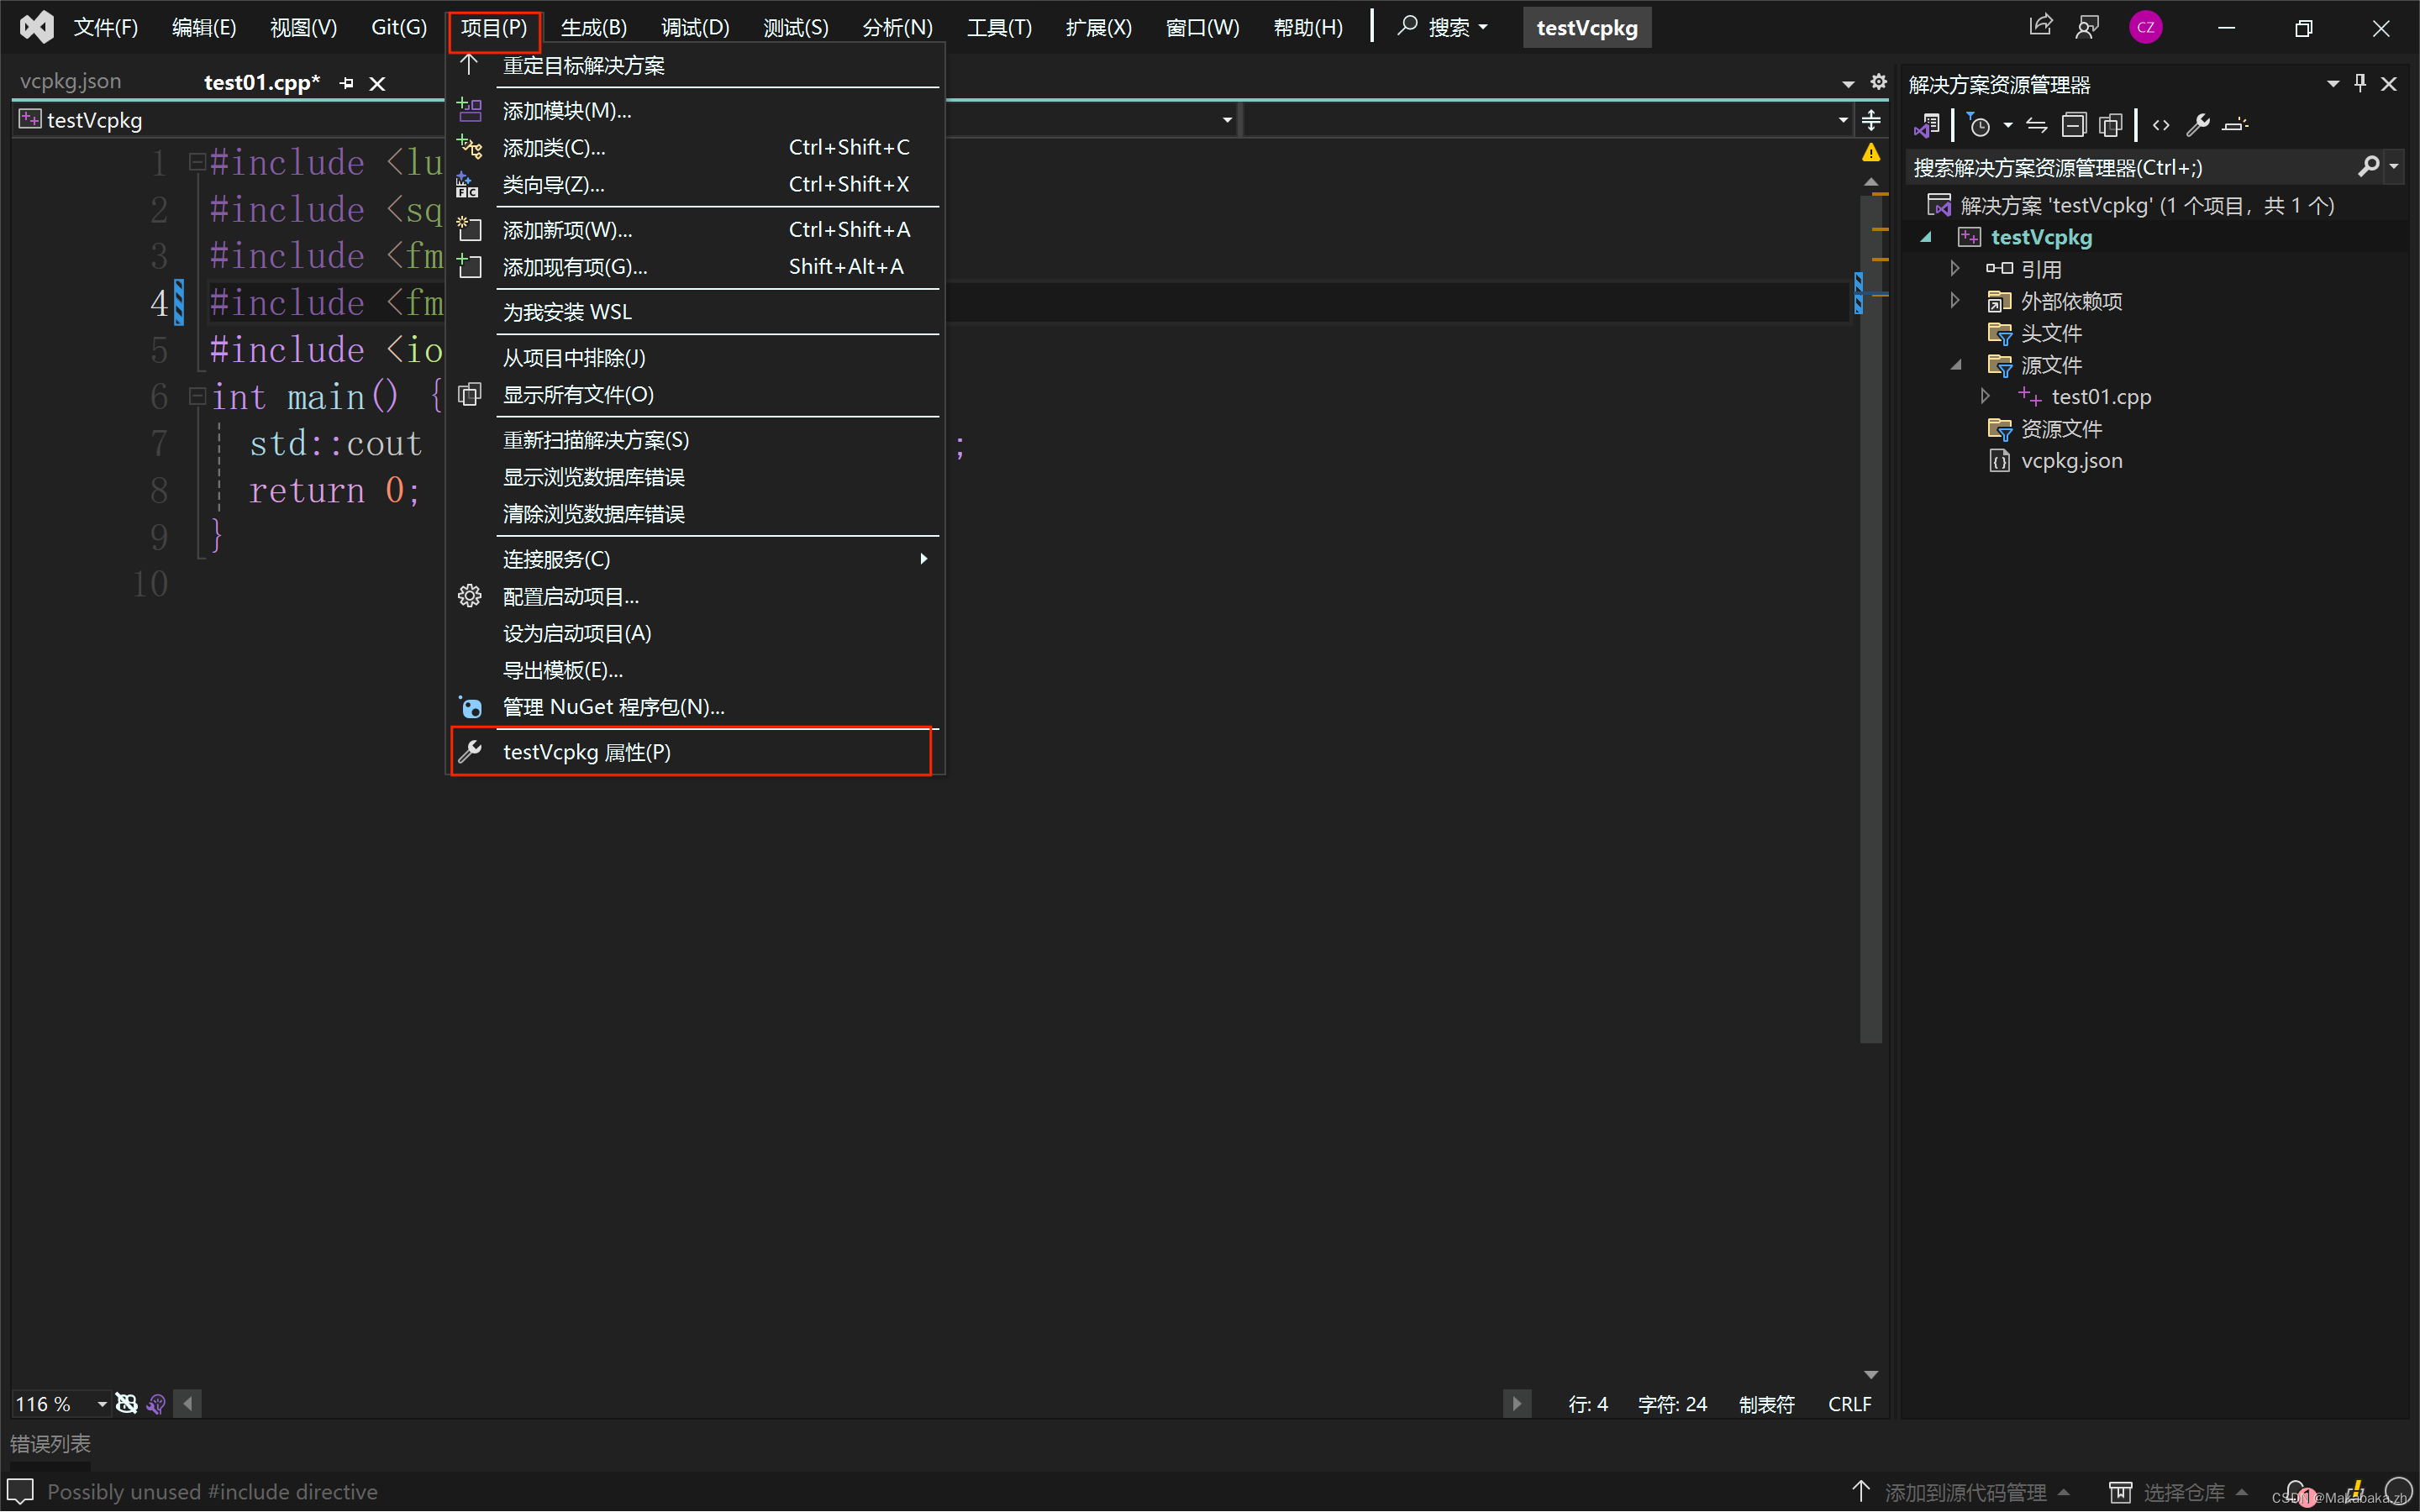This screenshot has height=1512, width=2420.
Task: Pin the test01.cpp editor tab
Action: click(x=347, y=82)
